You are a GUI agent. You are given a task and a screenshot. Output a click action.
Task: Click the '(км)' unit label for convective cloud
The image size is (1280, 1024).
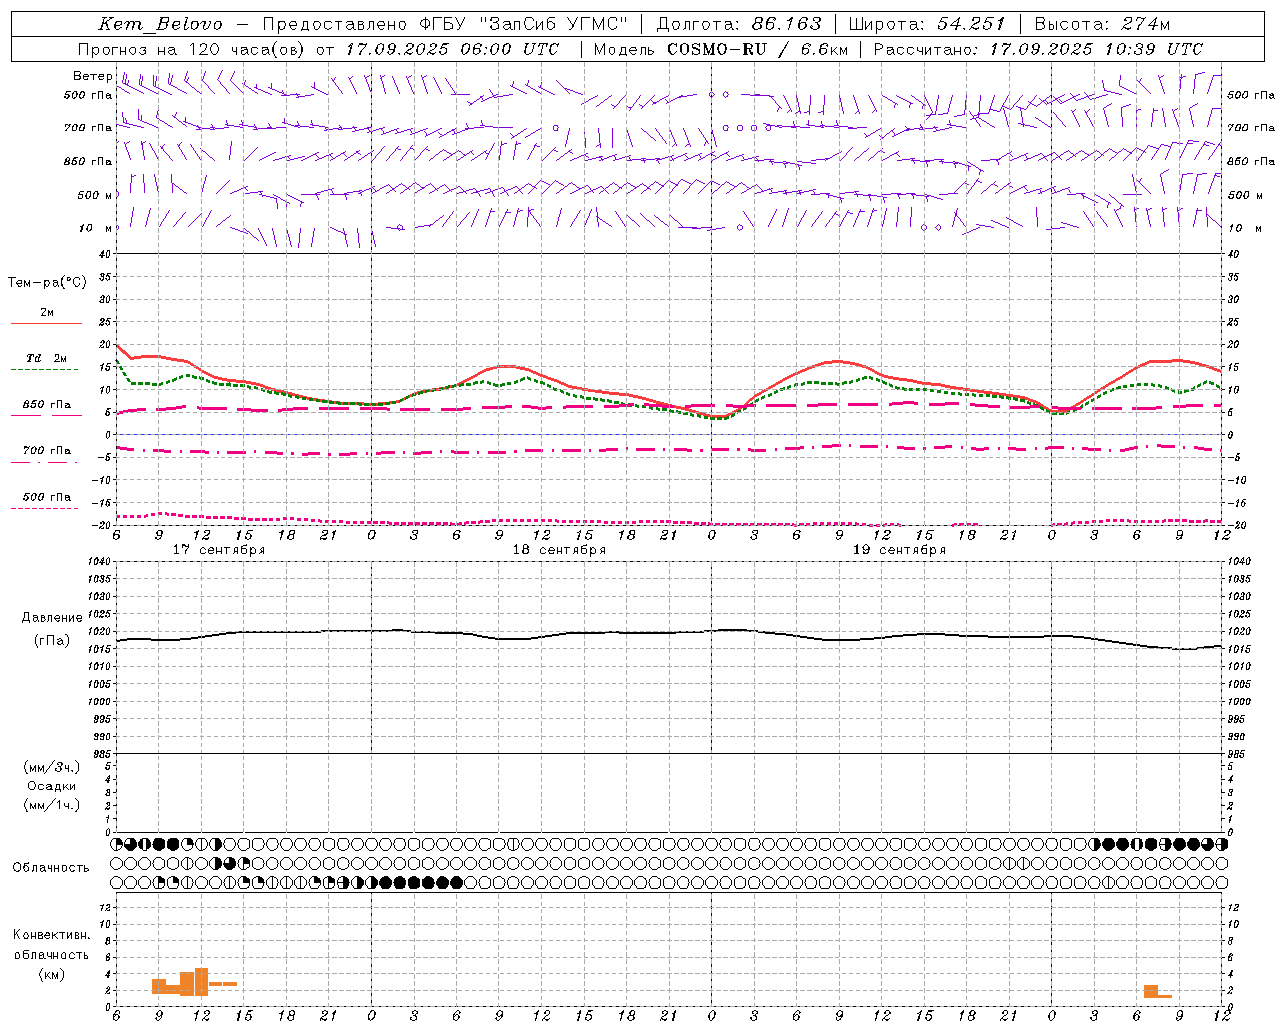[x=51, y=974]
